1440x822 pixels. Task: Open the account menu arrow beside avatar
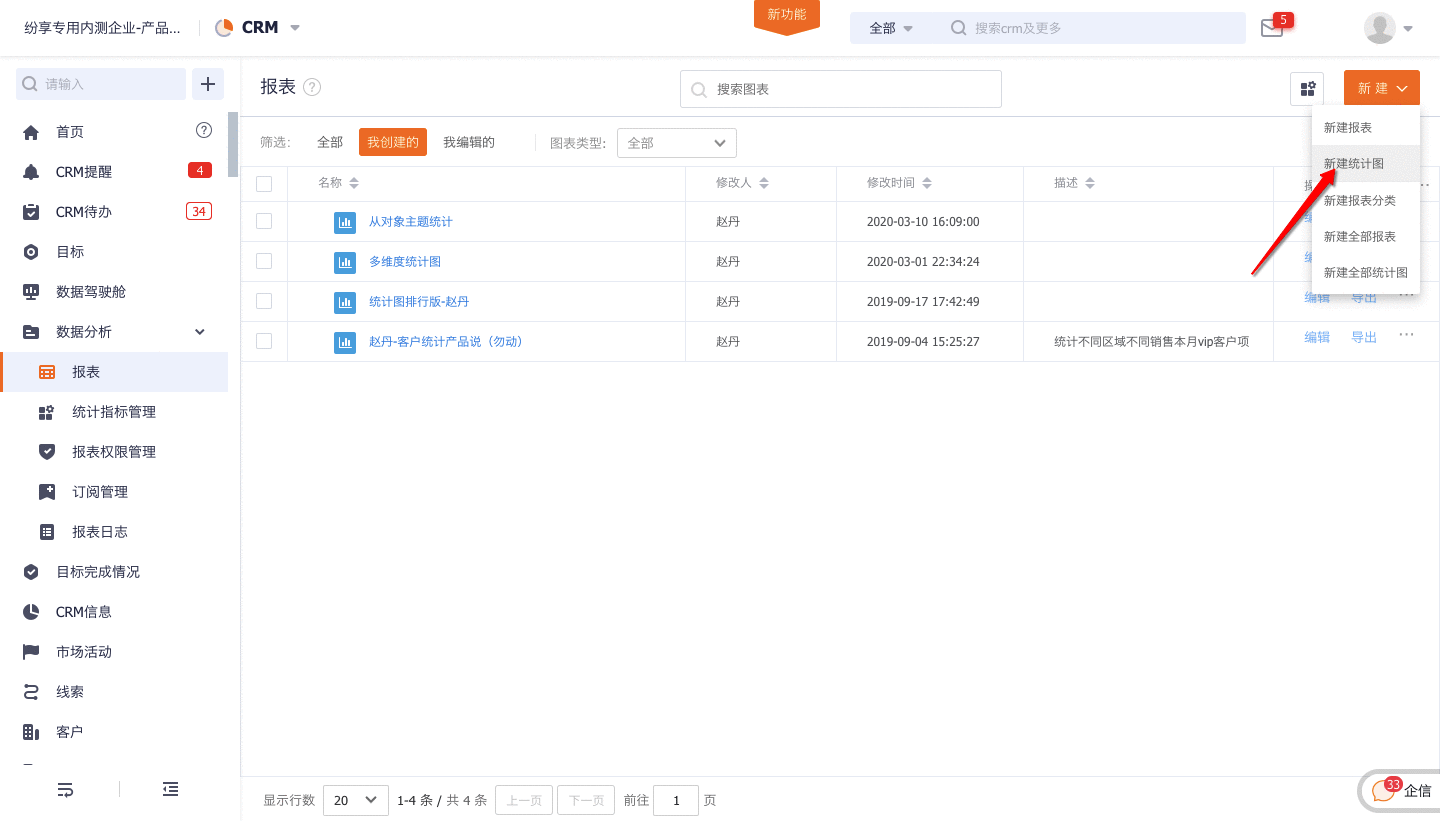coord(1408,28)
